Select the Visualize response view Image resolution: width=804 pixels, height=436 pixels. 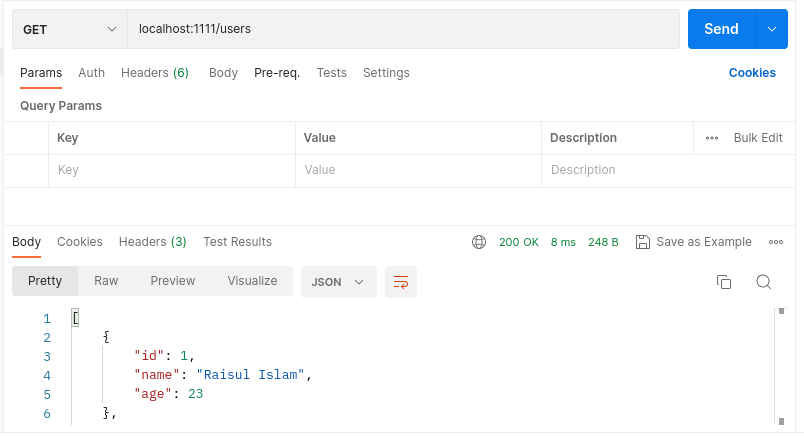tap(252, 281)
